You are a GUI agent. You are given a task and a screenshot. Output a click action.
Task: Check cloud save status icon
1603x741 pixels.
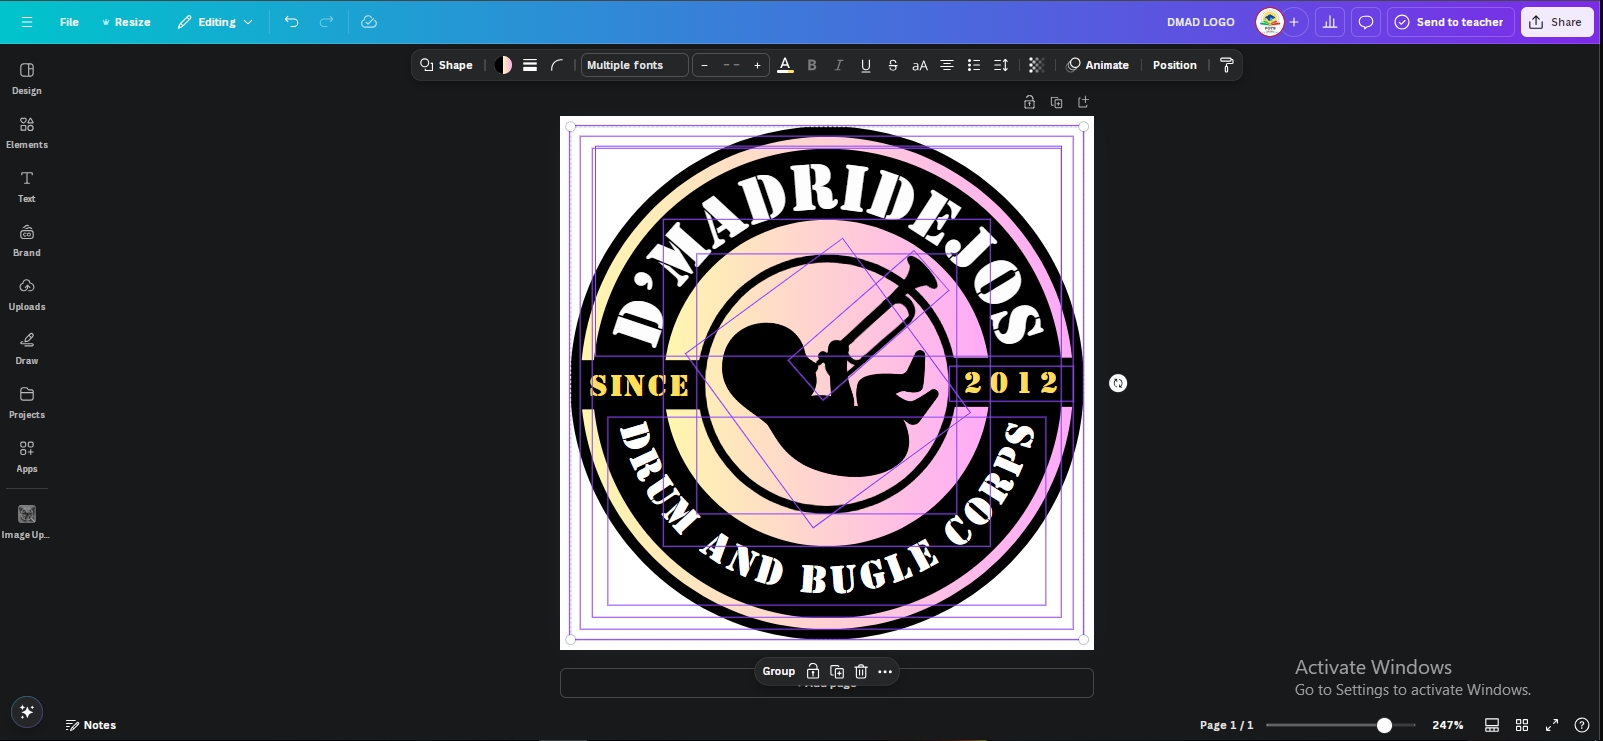pos(369,22)
